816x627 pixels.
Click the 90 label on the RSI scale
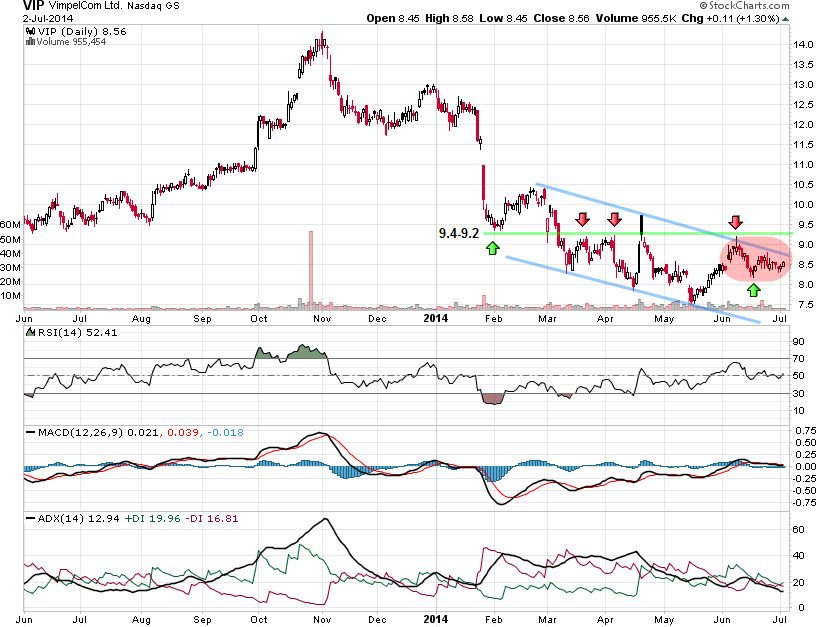(x=798, y=342)
